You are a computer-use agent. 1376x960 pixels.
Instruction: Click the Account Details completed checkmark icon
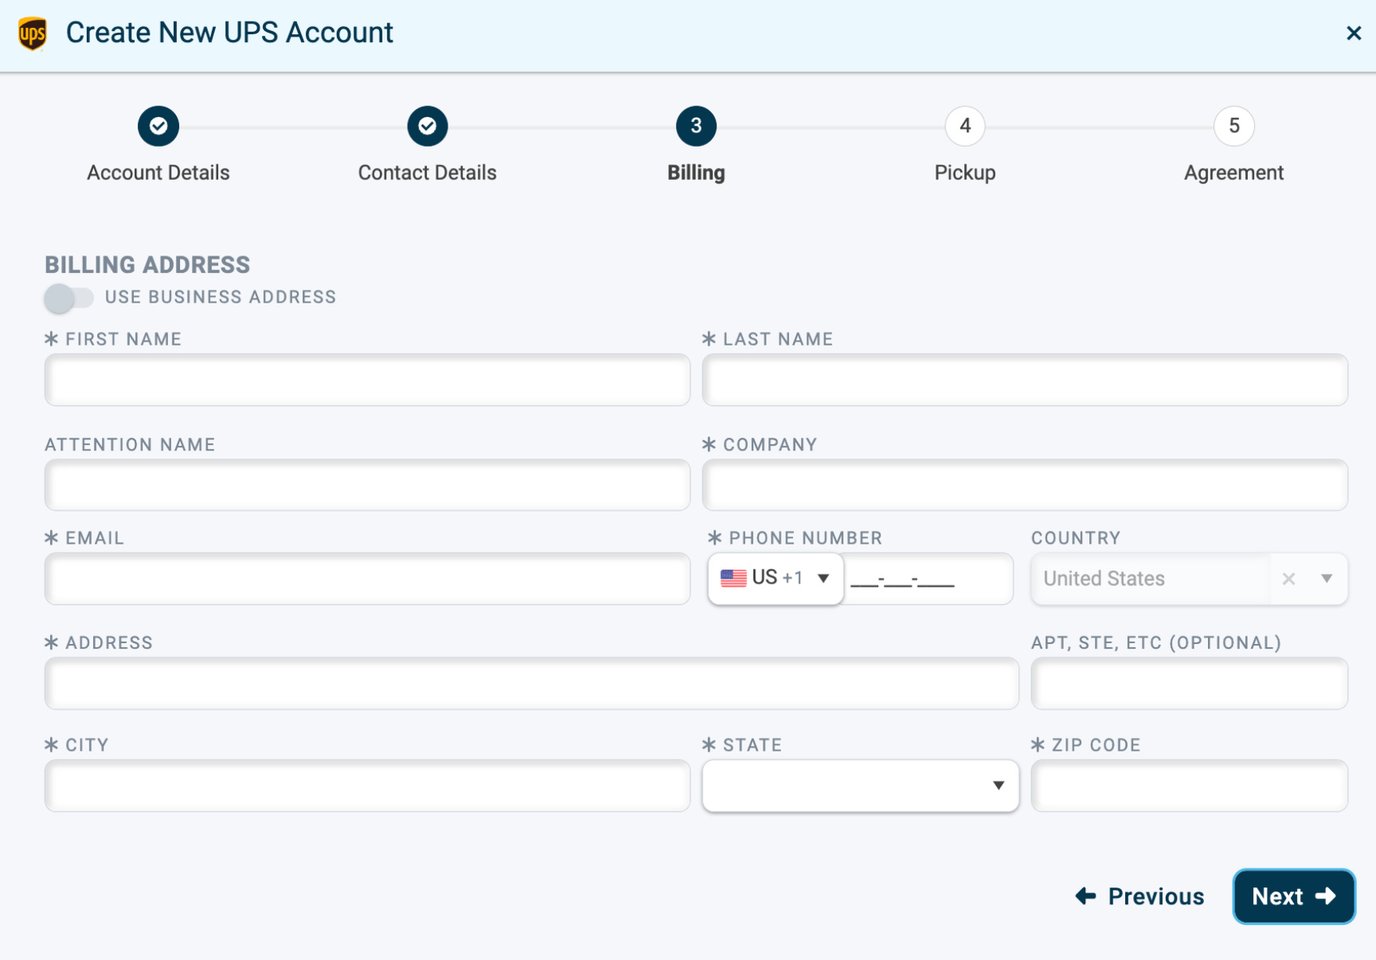158,126
